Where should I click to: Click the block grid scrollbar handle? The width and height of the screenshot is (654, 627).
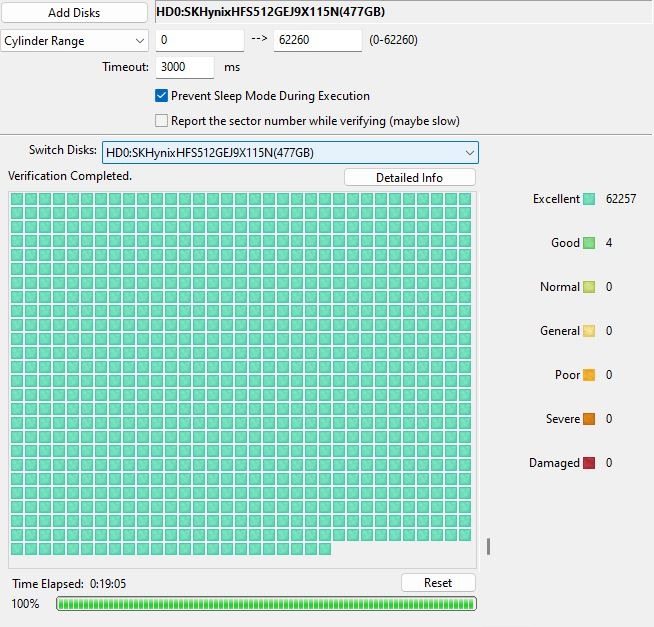pyautogui.click(x=488, y=546)
